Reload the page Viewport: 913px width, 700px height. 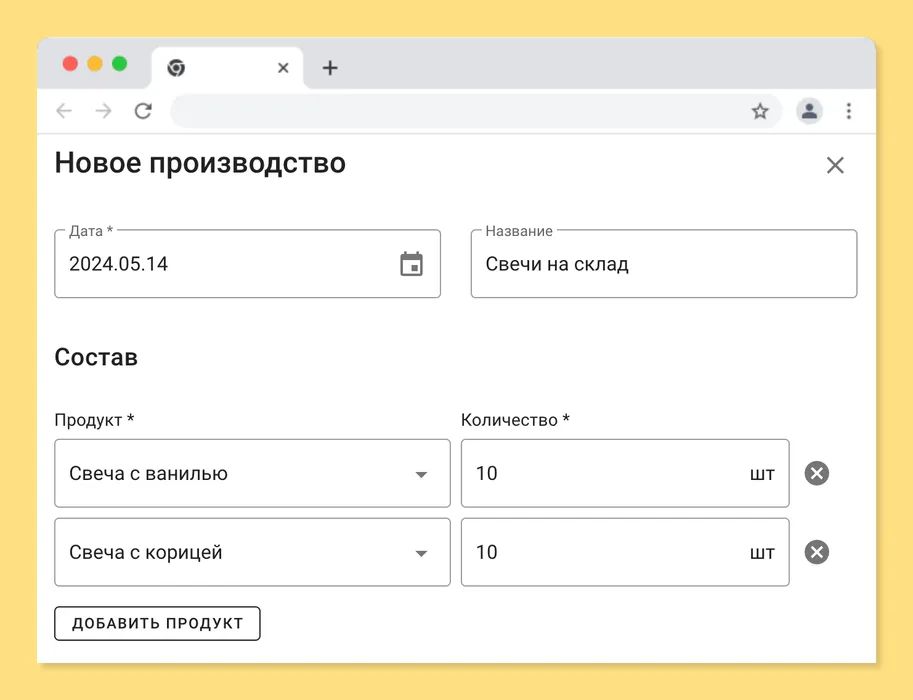(143, 111)
